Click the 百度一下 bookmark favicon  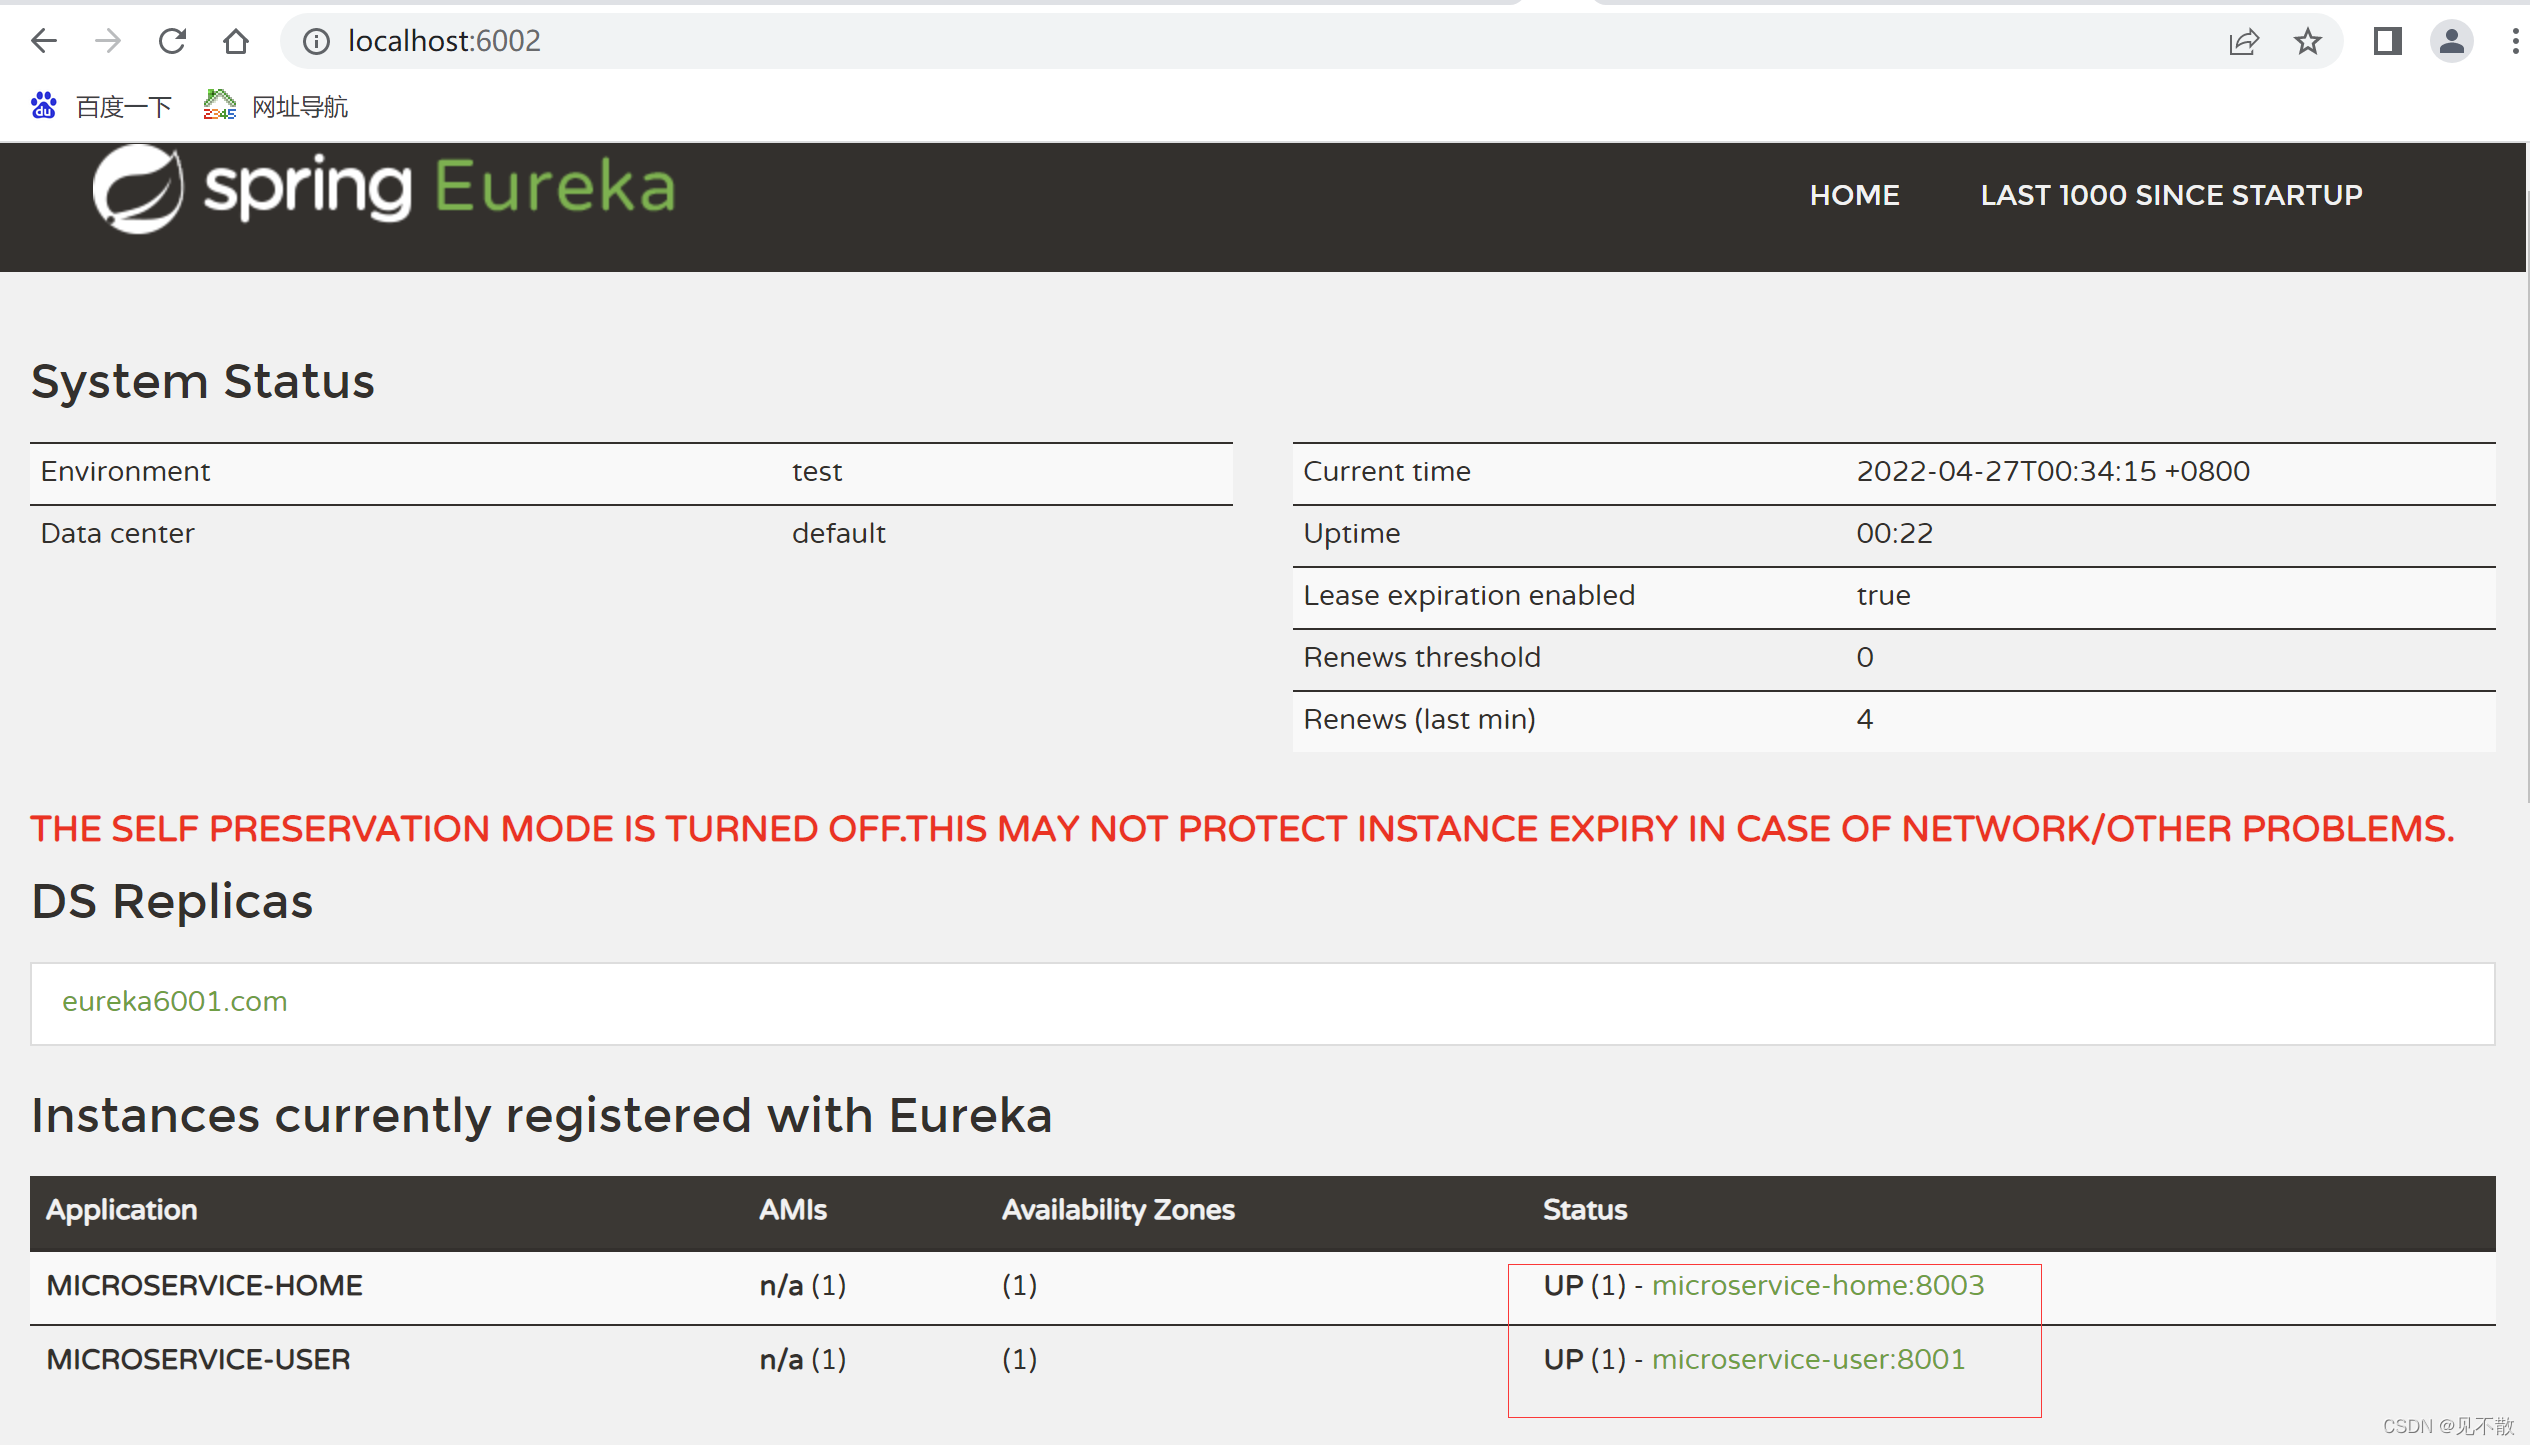[x=44, y=105]
